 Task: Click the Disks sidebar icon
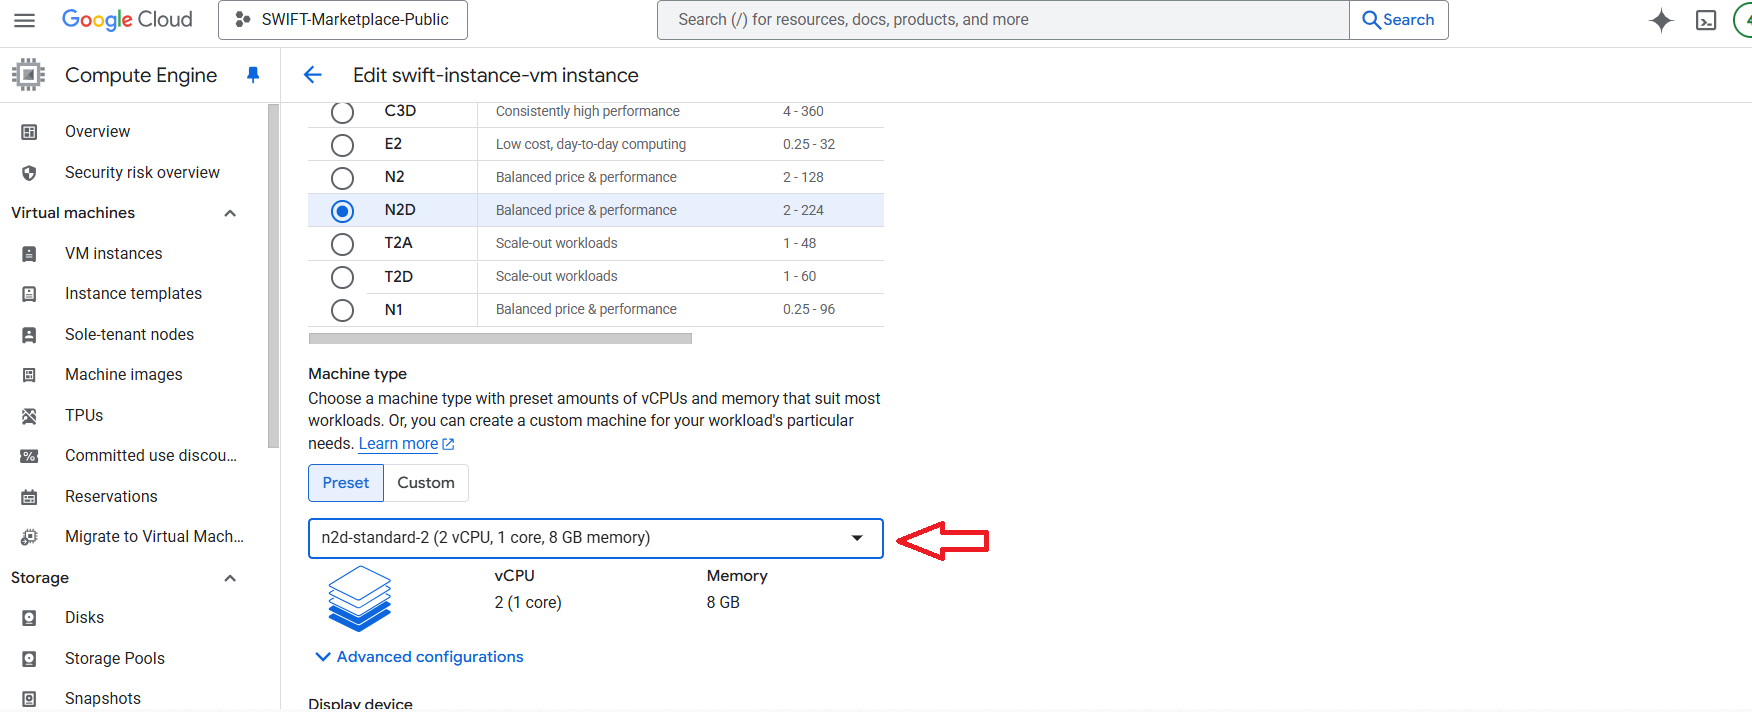[29, 618]
